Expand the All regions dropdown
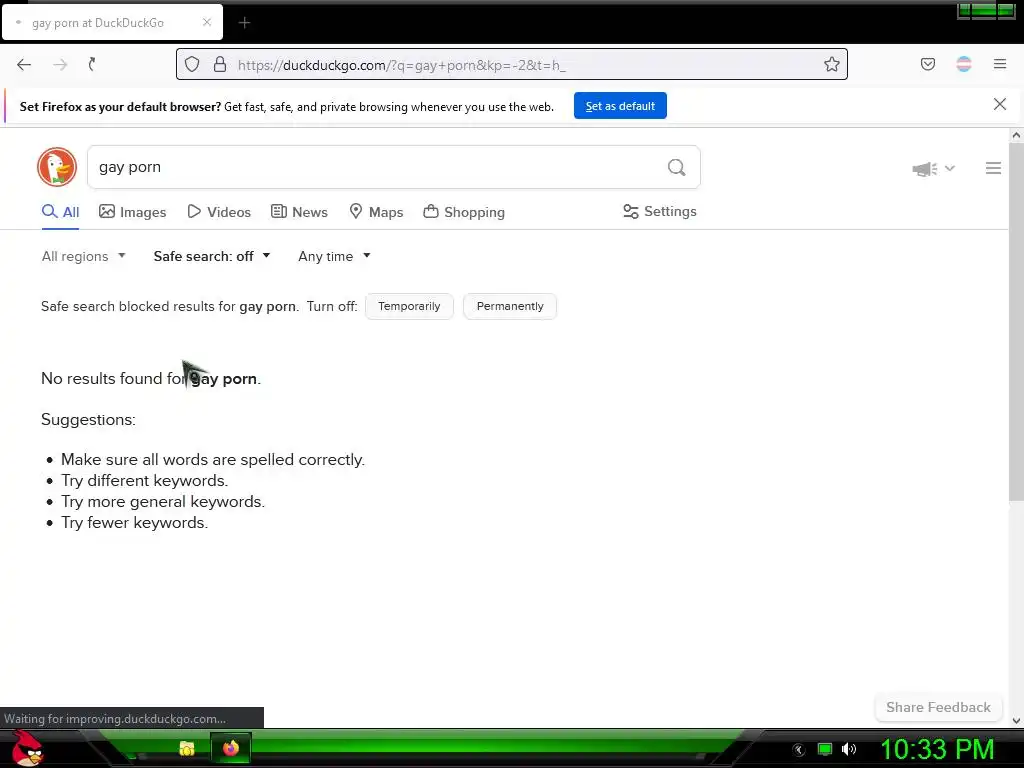 coord(84,256)
